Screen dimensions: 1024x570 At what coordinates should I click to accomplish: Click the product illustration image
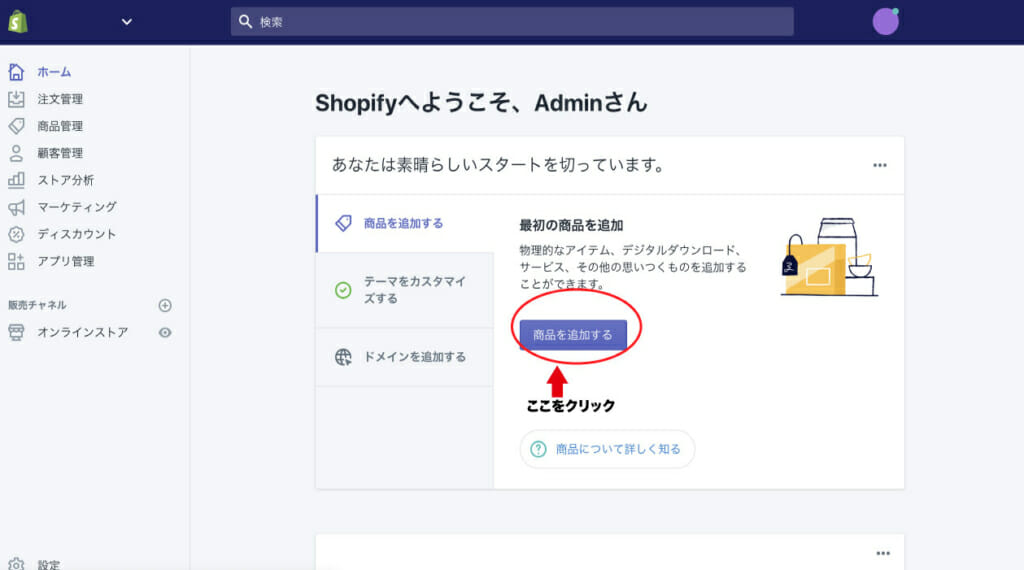pyautogui.click(x=829, y=257)
